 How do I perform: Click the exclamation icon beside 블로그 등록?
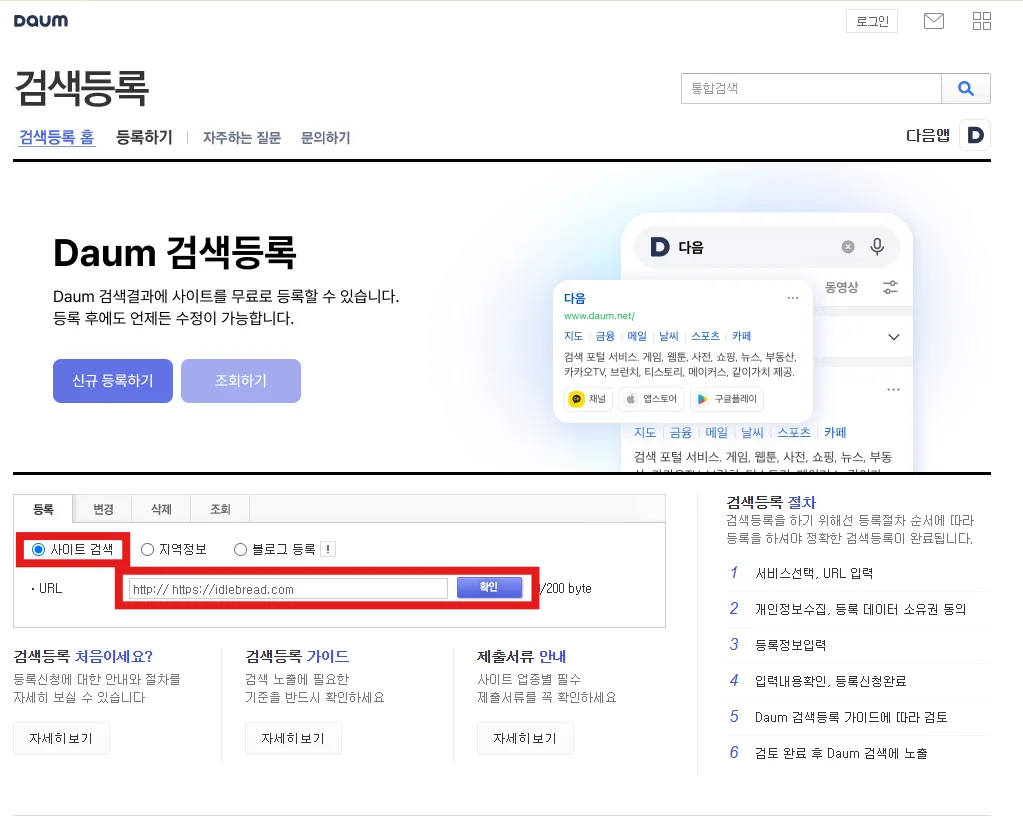tap(328, 549)
